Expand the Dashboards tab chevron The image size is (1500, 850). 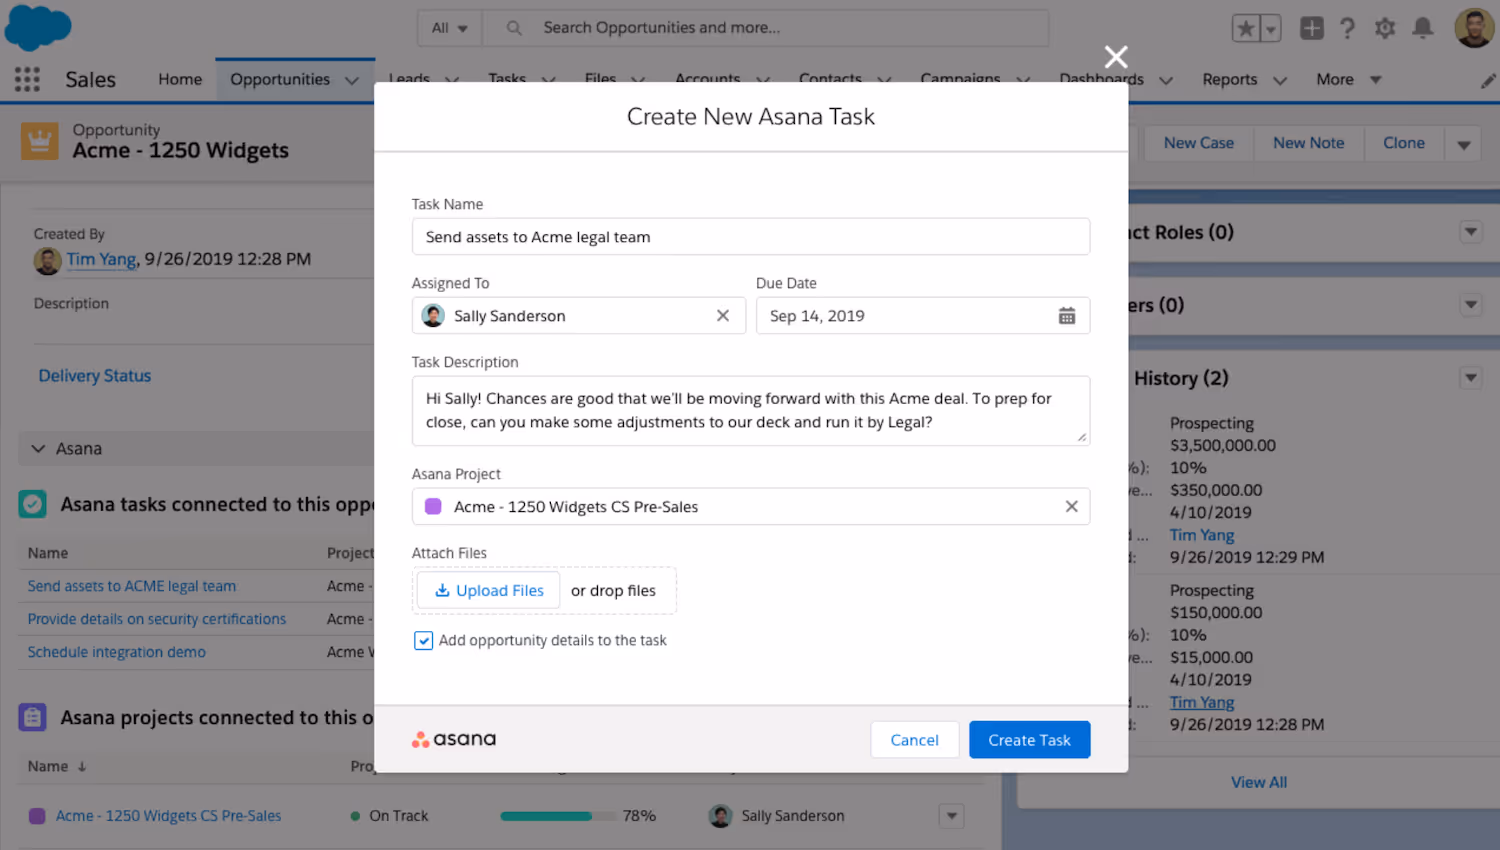[1166, 80]
